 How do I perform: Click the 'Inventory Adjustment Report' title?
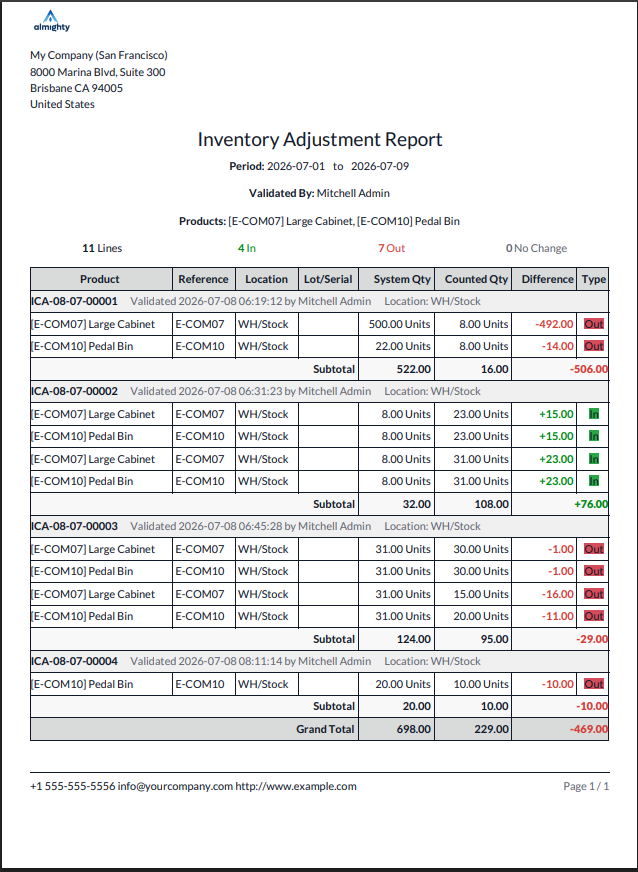[x=320, y=139]
